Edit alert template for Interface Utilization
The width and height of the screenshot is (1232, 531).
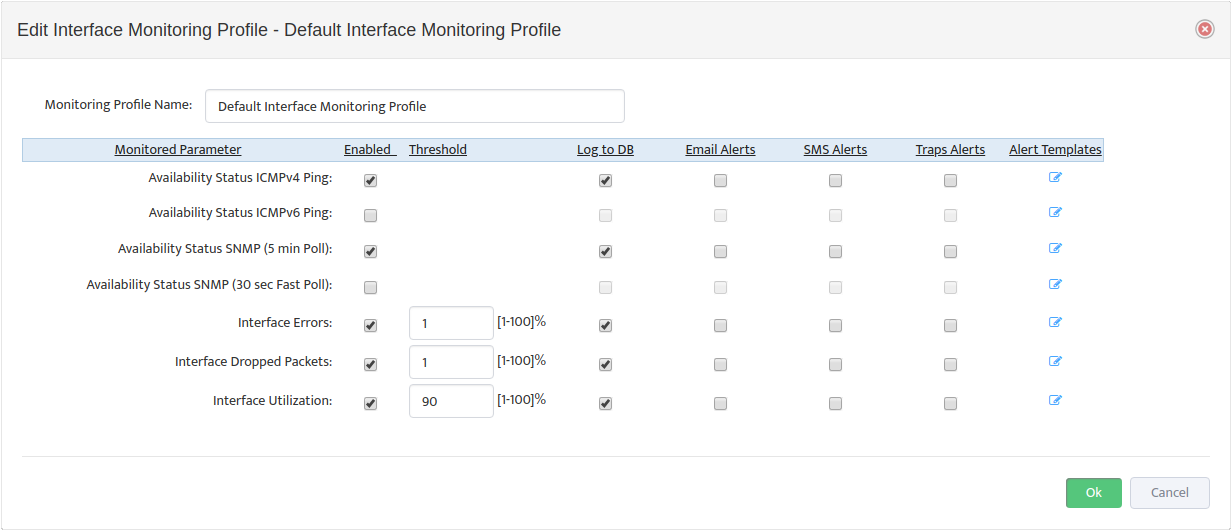tap(1055, 400)
